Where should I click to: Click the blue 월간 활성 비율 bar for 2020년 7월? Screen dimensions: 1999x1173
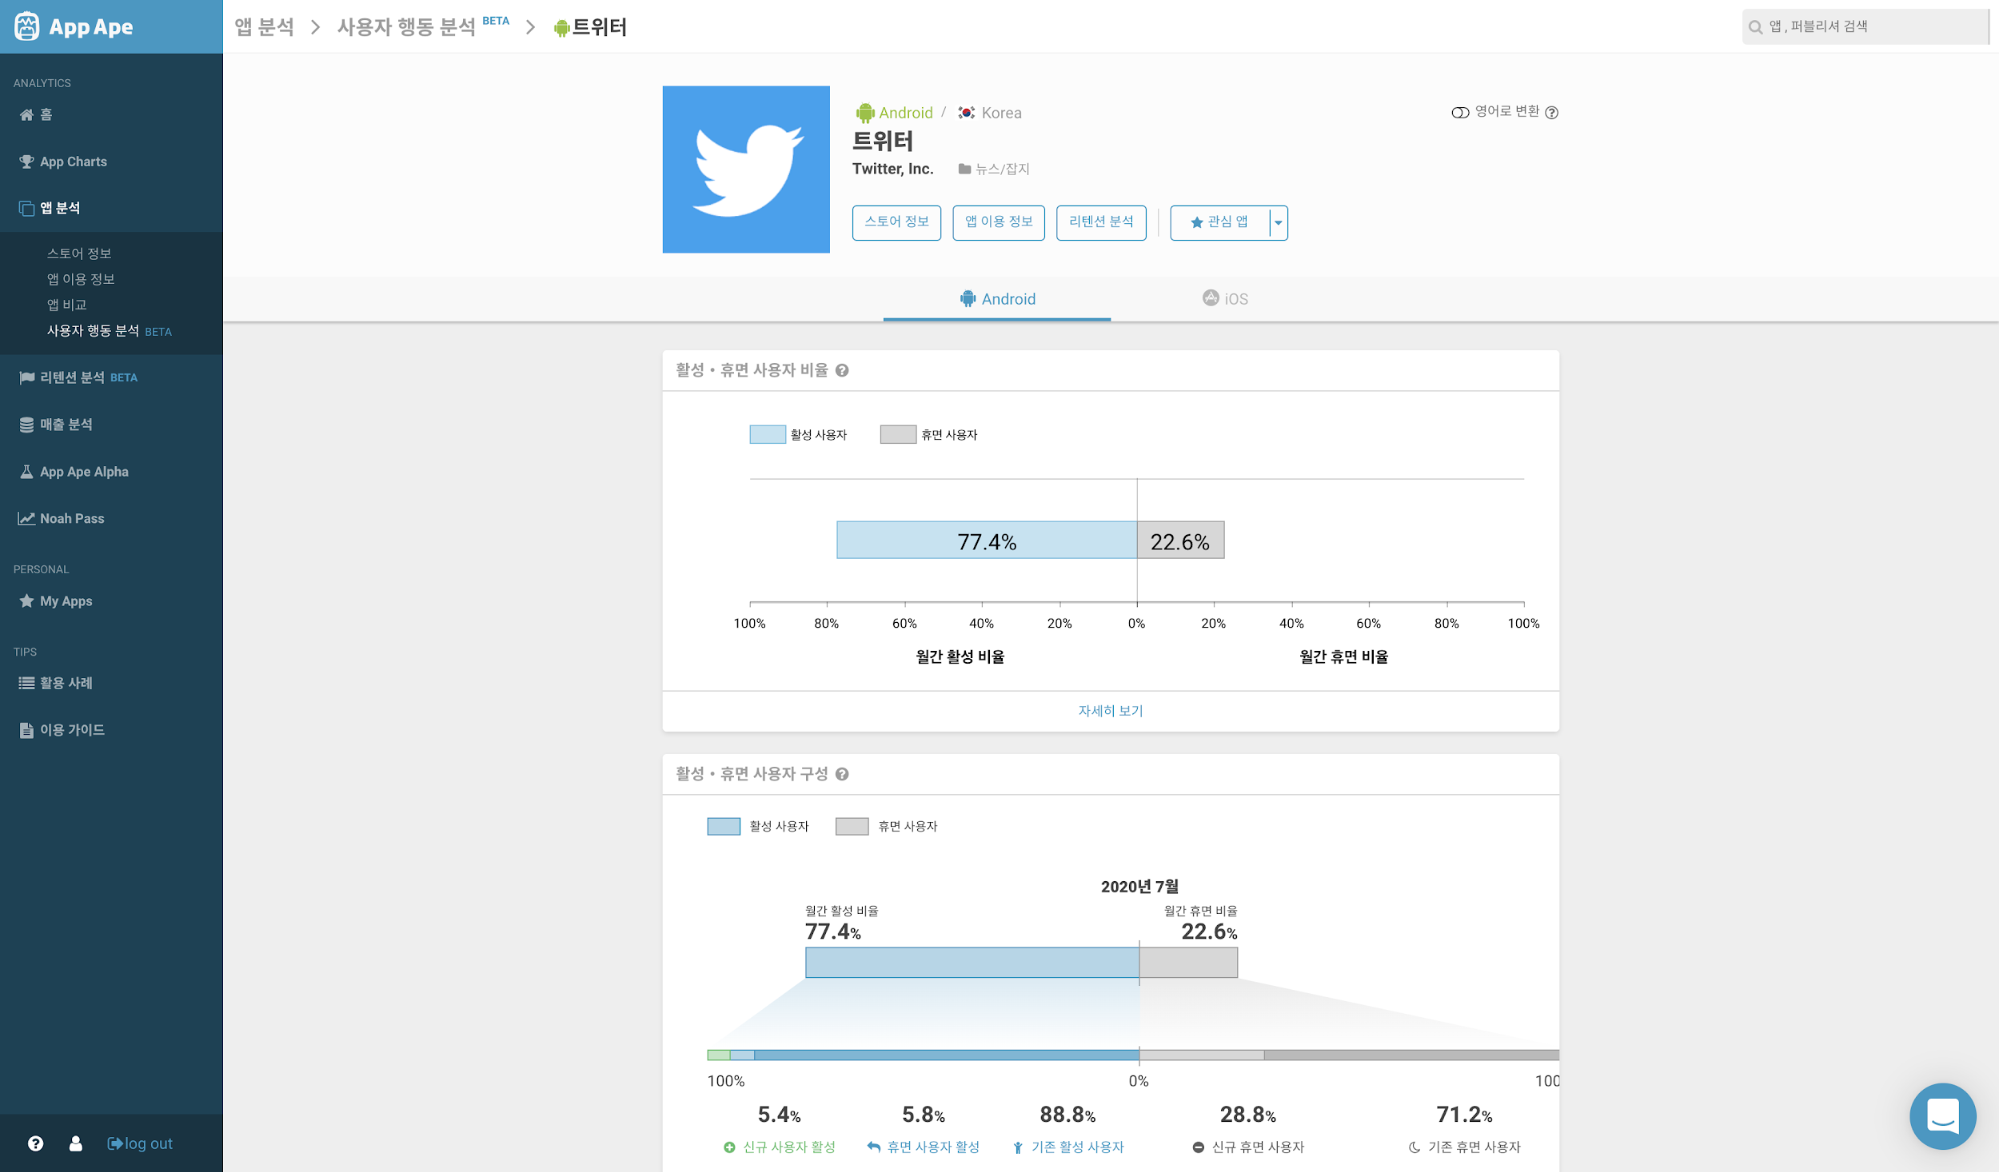coord(972,963)
